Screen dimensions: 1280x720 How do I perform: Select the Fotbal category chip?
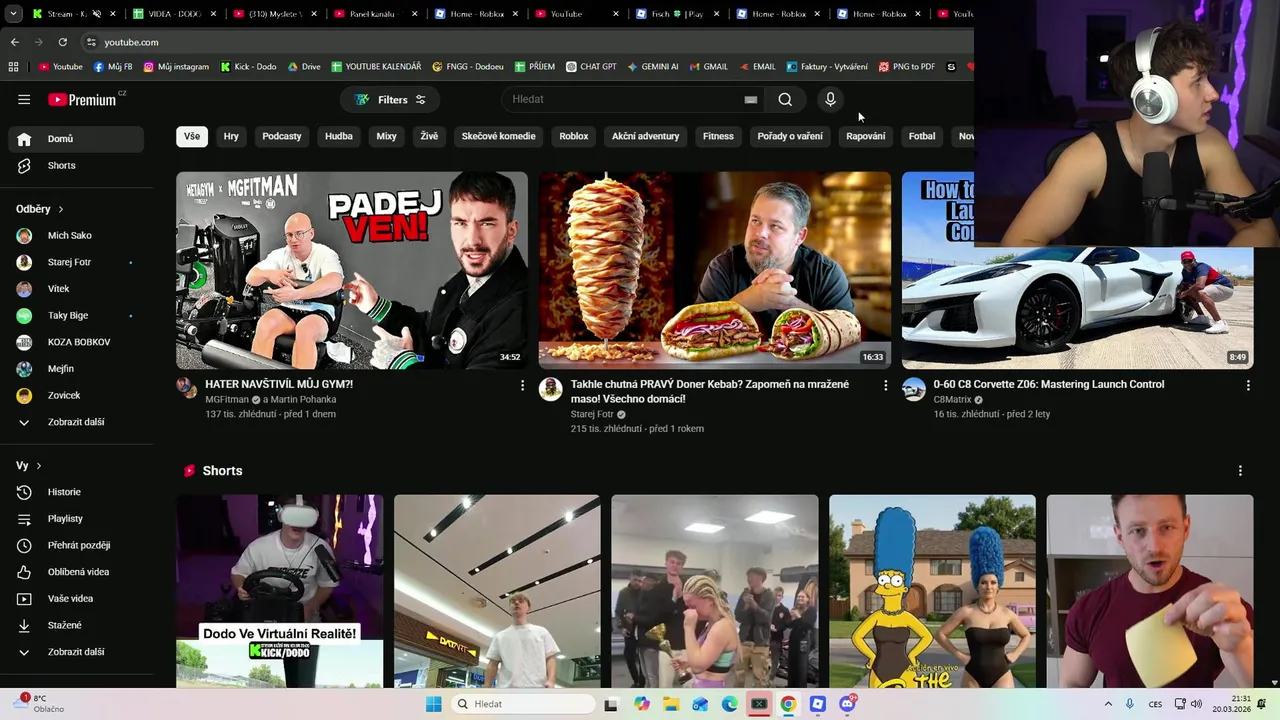point(922,136)
